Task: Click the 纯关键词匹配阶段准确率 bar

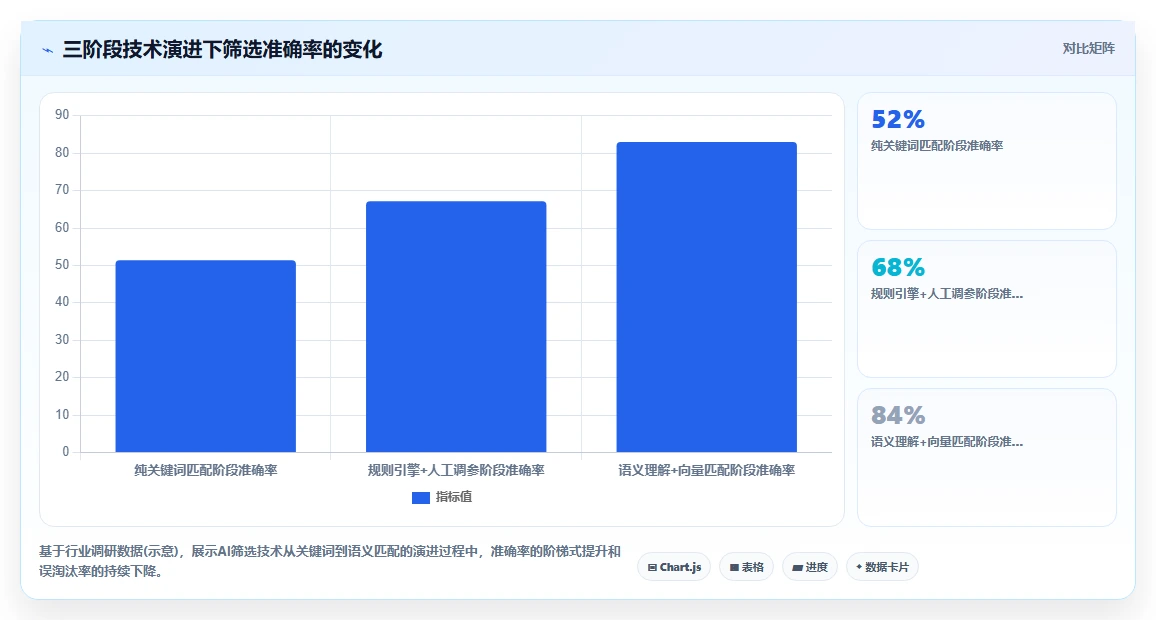Action: pyautogui.click(x=206, y=356)
